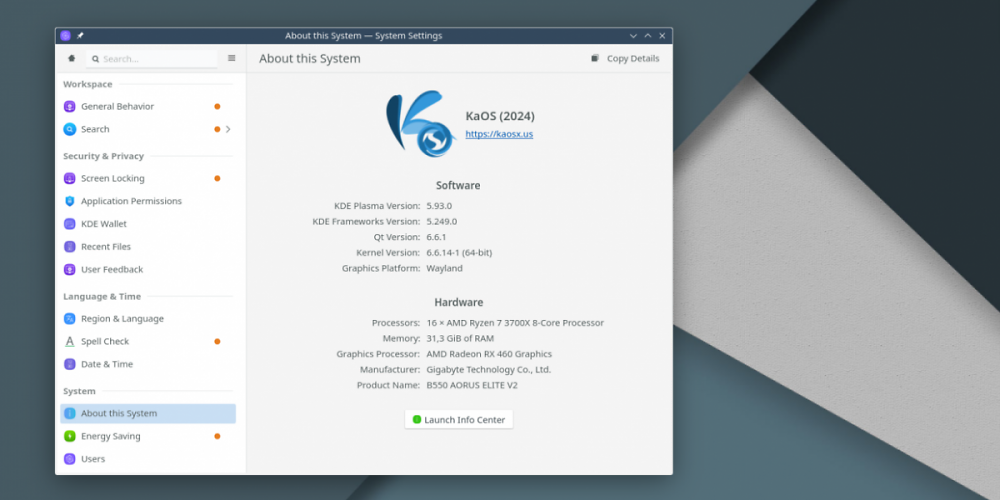Screen dimensions: 1000x500
Task: Select KDE Wallet in the sidebar
Action: (148, 224)
